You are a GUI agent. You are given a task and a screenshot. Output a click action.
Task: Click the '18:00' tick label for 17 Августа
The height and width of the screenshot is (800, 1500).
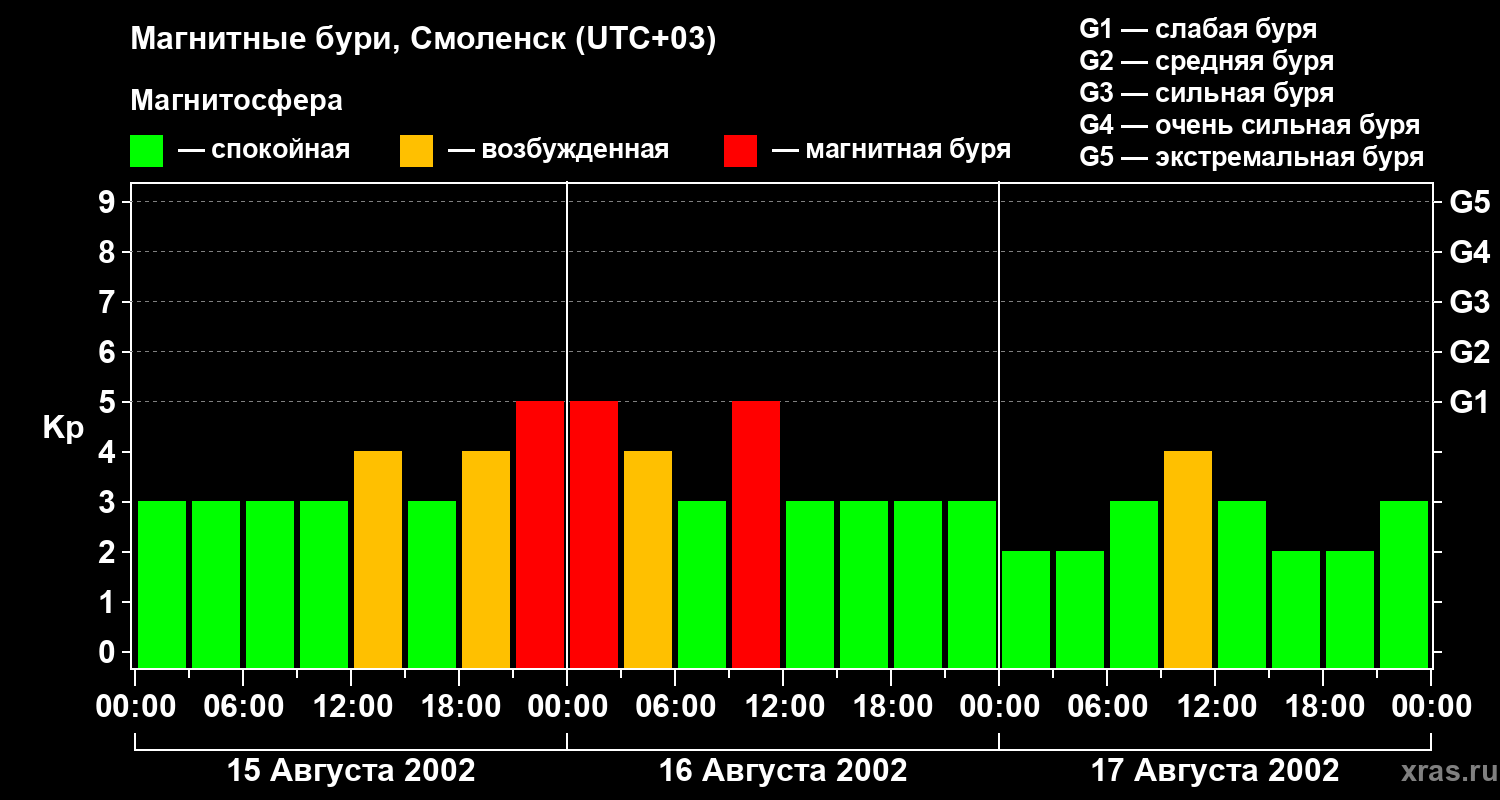point(1323,706)
